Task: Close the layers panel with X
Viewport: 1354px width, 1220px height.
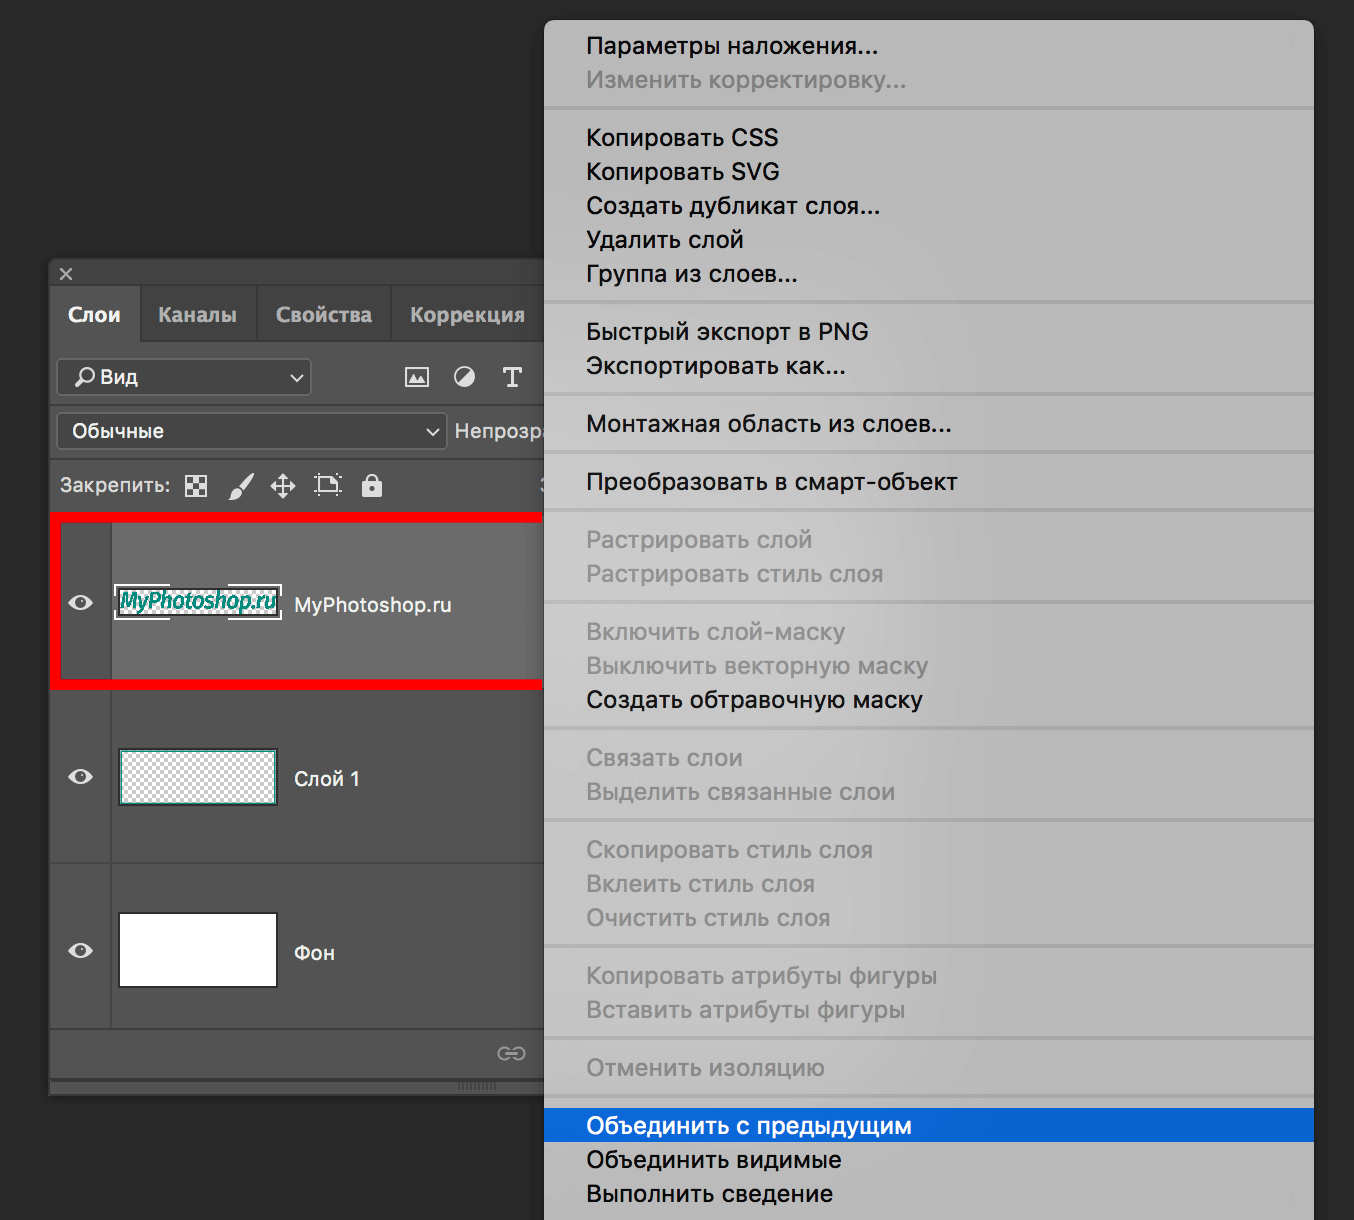Action: (66, 274)
